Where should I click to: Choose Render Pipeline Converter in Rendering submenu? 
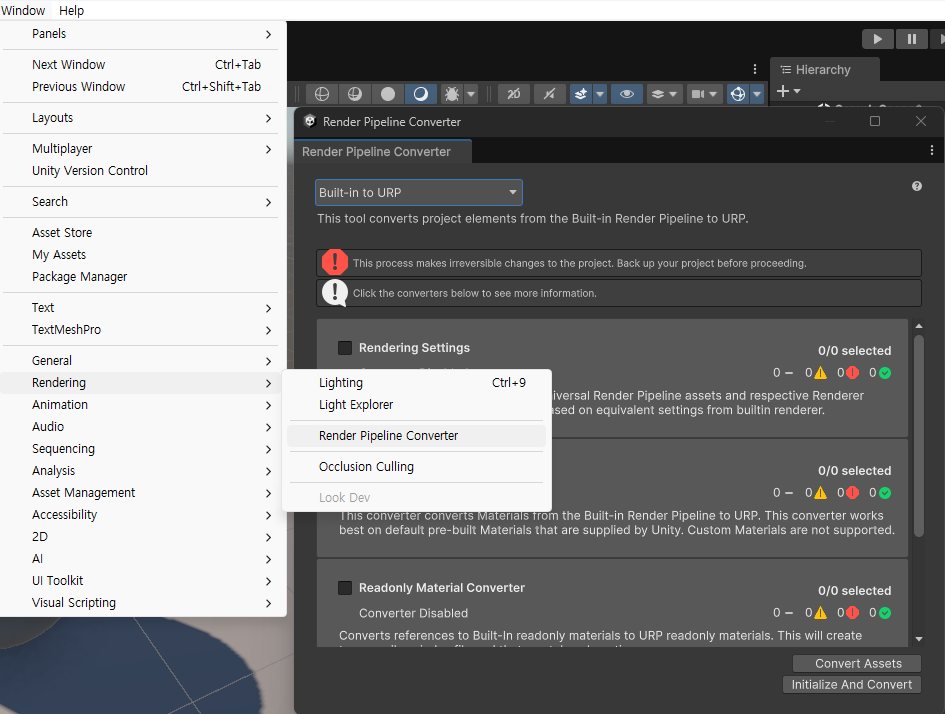pos(416,436)
